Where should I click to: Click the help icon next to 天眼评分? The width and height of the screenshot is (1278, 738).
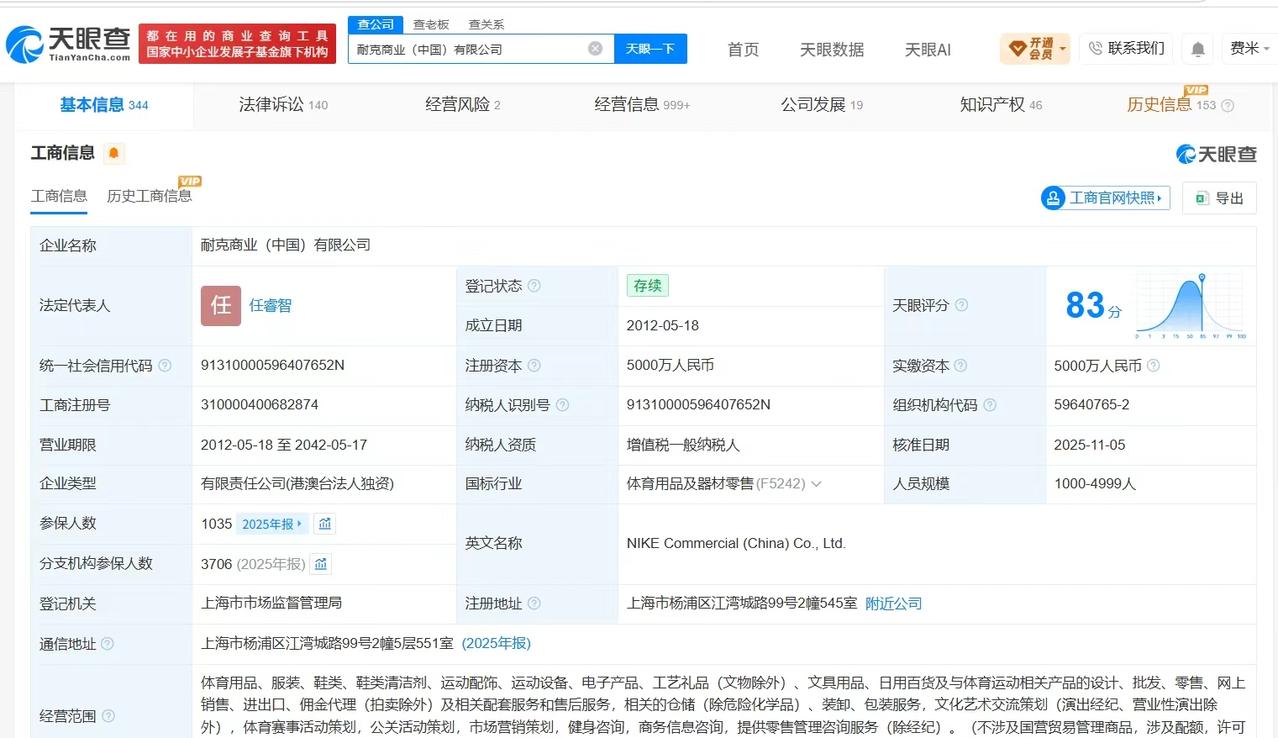pos(961,305)
